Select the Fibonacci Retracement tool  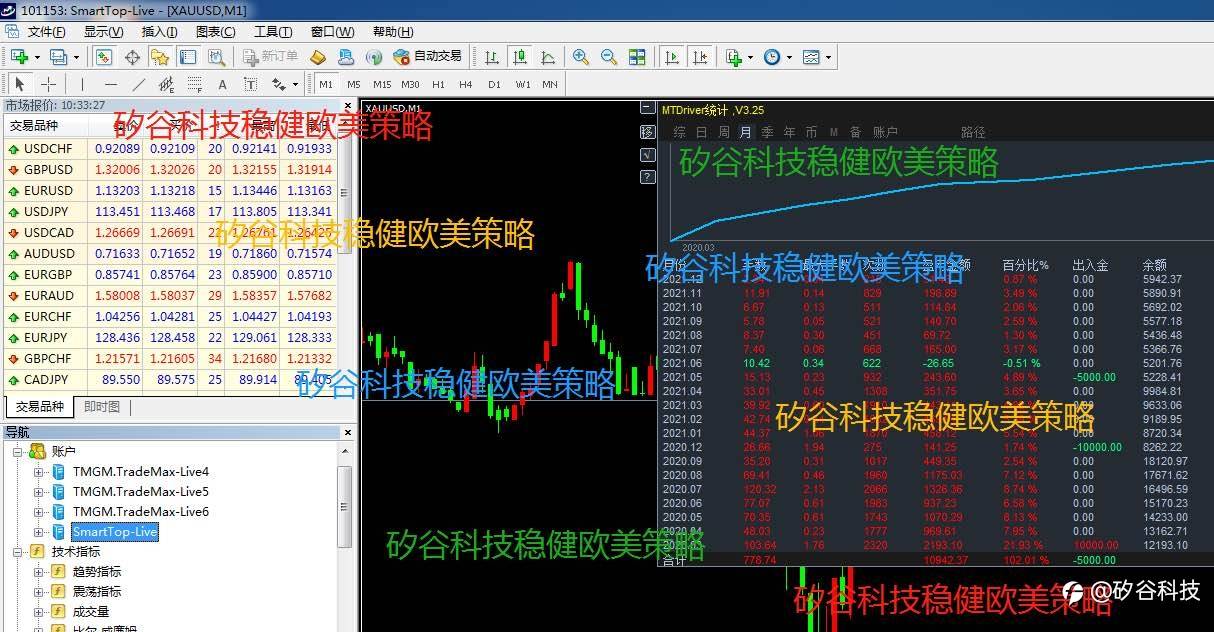(x=194, y=84)
